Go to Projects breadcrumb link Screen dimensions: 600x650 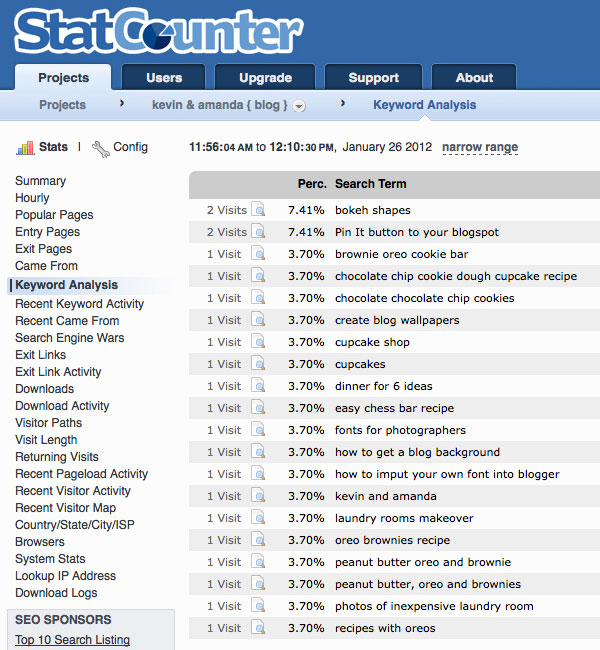click(62, 105)
